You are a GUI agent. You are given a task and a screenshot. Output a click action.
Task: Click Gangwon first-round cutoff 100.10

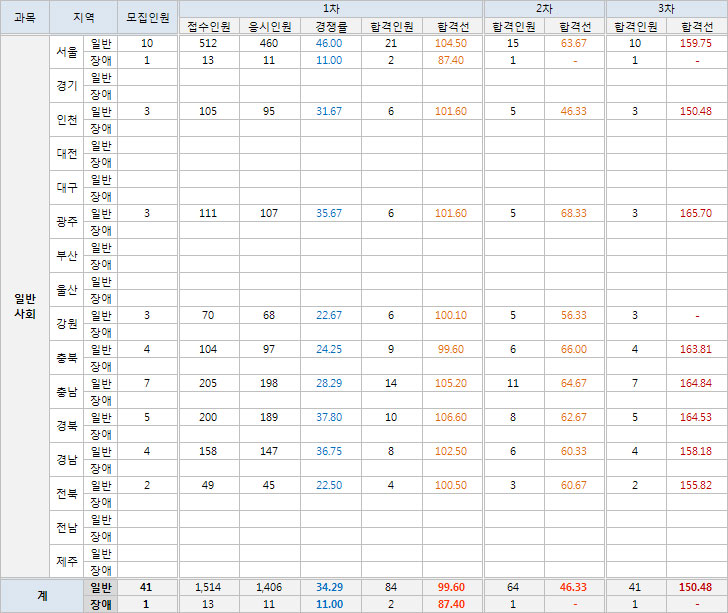coord(451,315)
